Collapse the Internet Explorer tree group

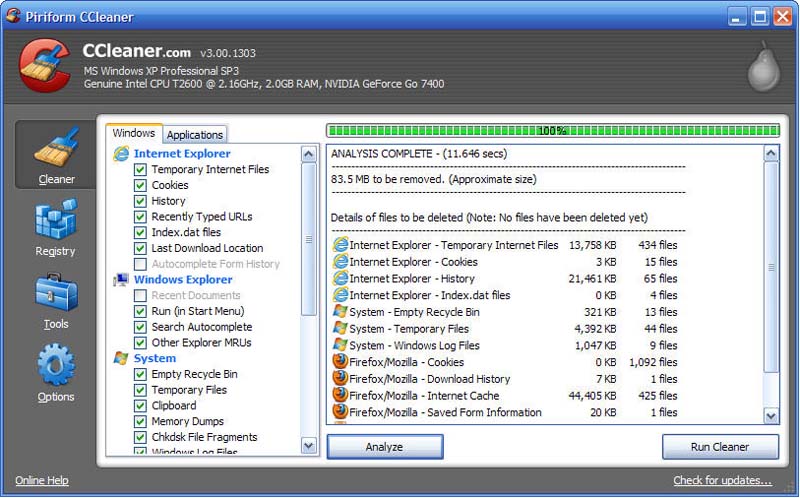point(181,154)
